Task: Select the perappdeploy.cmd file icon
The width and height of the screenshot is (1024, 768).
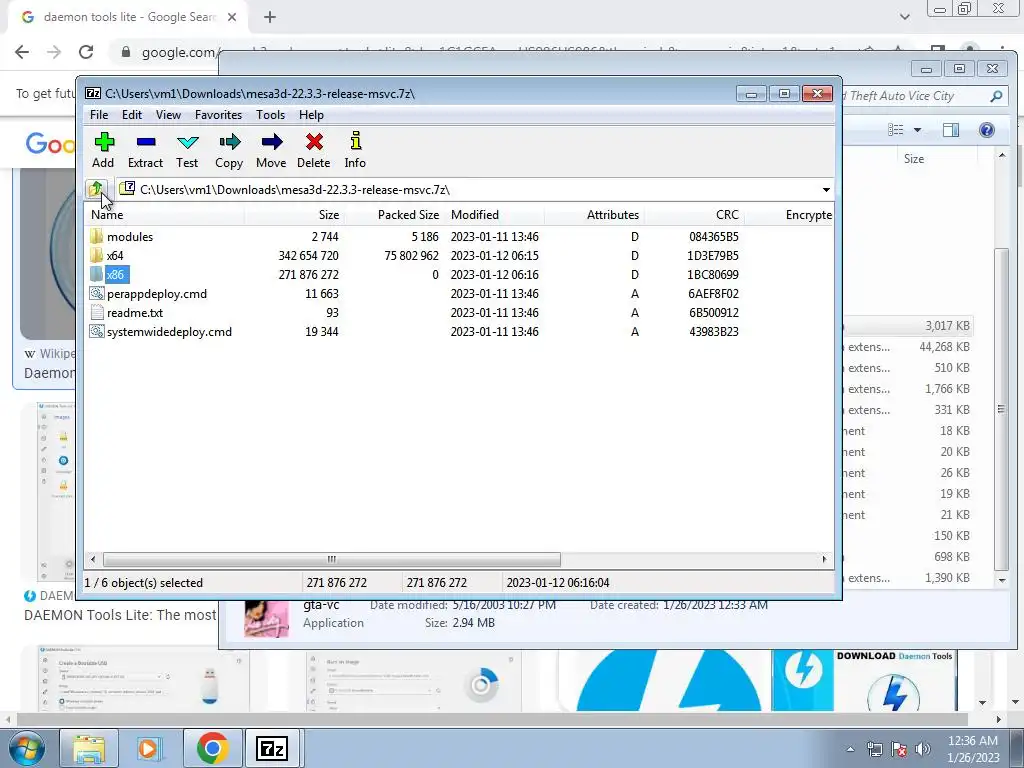Action: [97, 293]
